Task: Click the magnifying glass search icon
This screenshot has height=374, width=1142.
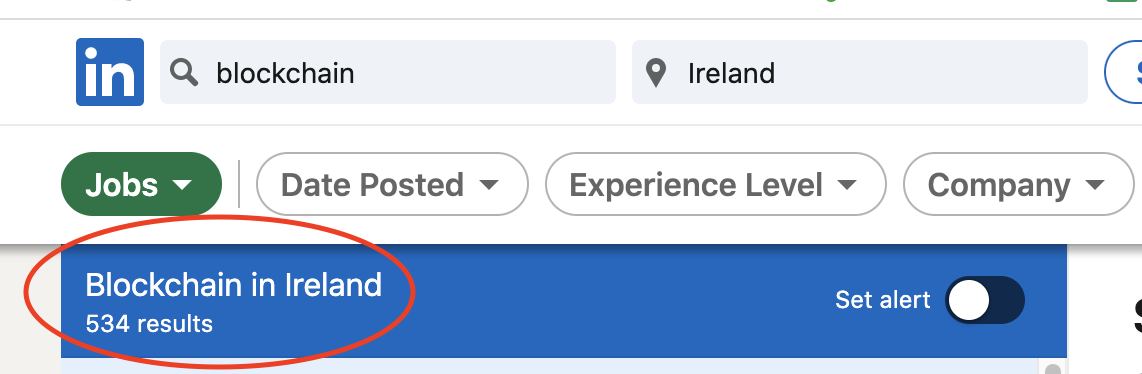Action: 184,73
